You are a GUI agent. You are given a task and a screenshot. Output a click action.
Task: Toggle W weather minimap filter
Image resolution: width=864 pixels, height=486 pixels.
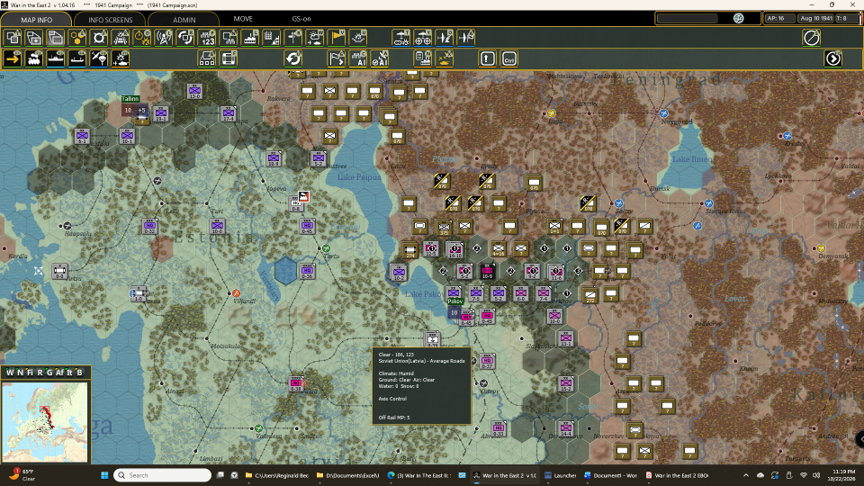[10, 372]
